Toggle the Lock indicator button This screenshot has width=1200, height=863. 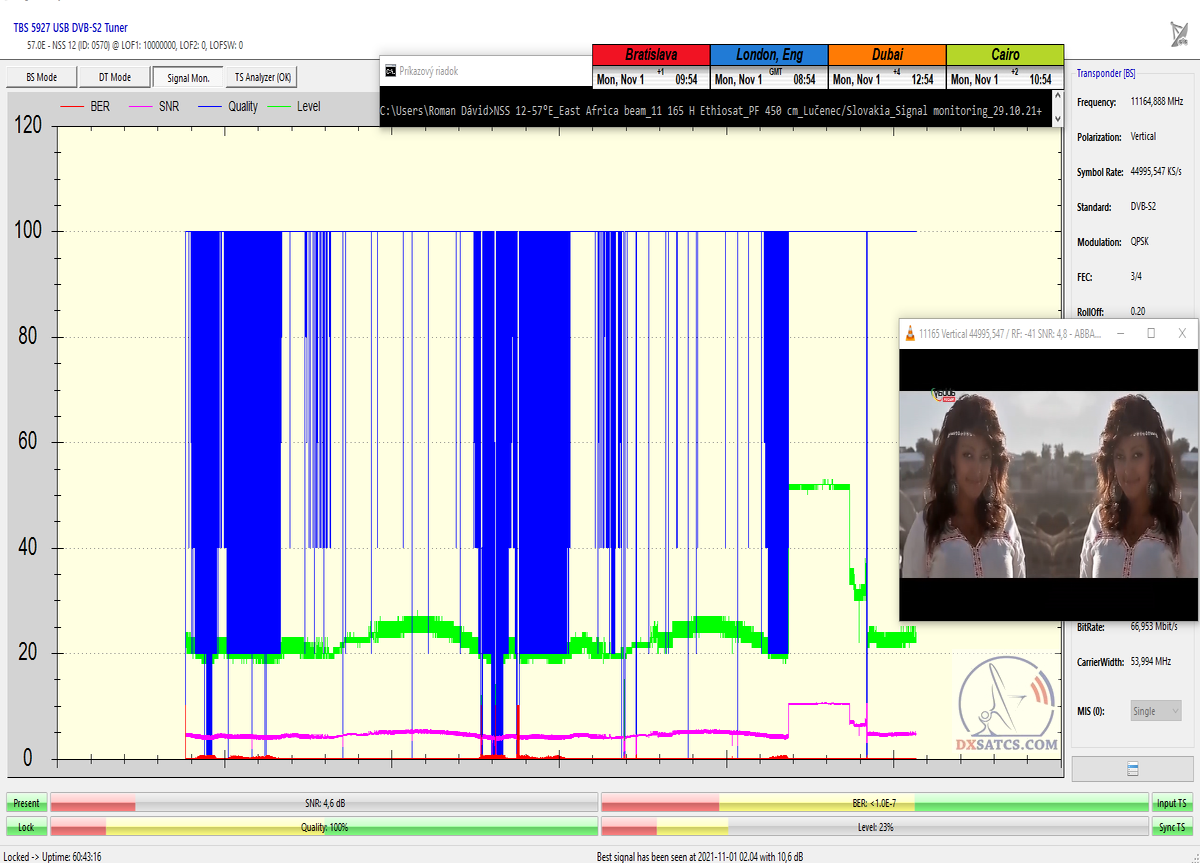(x=27, y=827)
